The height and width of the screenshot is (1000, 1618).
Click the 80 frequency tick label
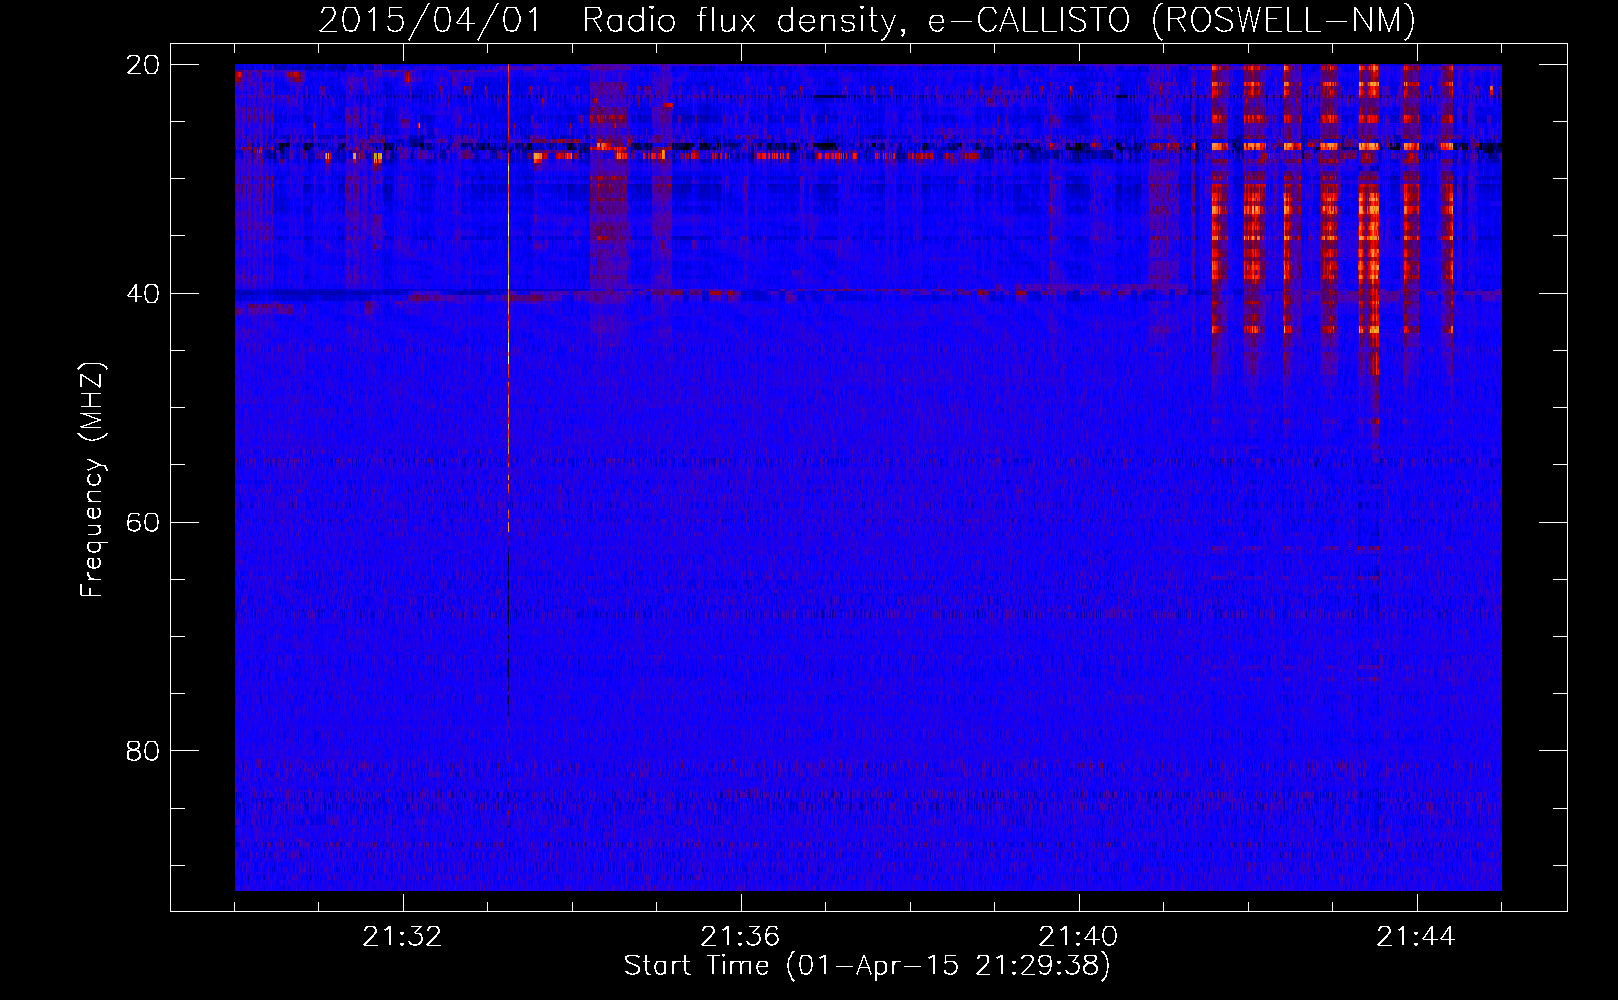[143, 751]
